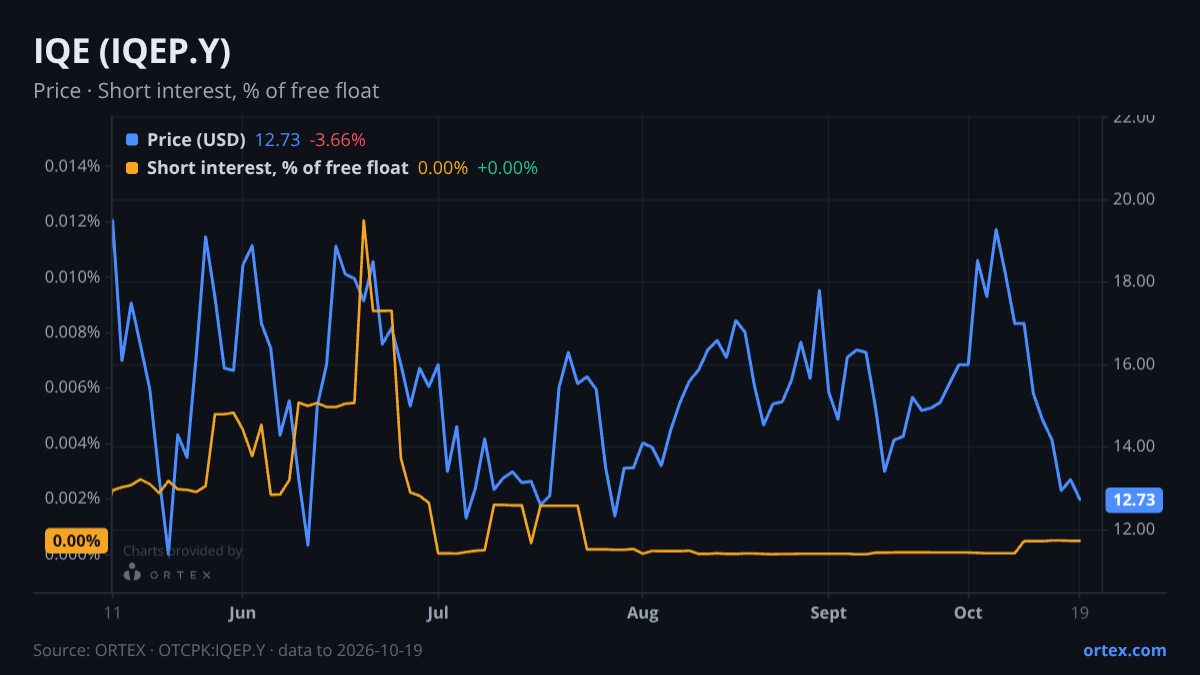Click the Jul label on the date axis
Screen dimensions: 1200x675
tap(437, 613)
